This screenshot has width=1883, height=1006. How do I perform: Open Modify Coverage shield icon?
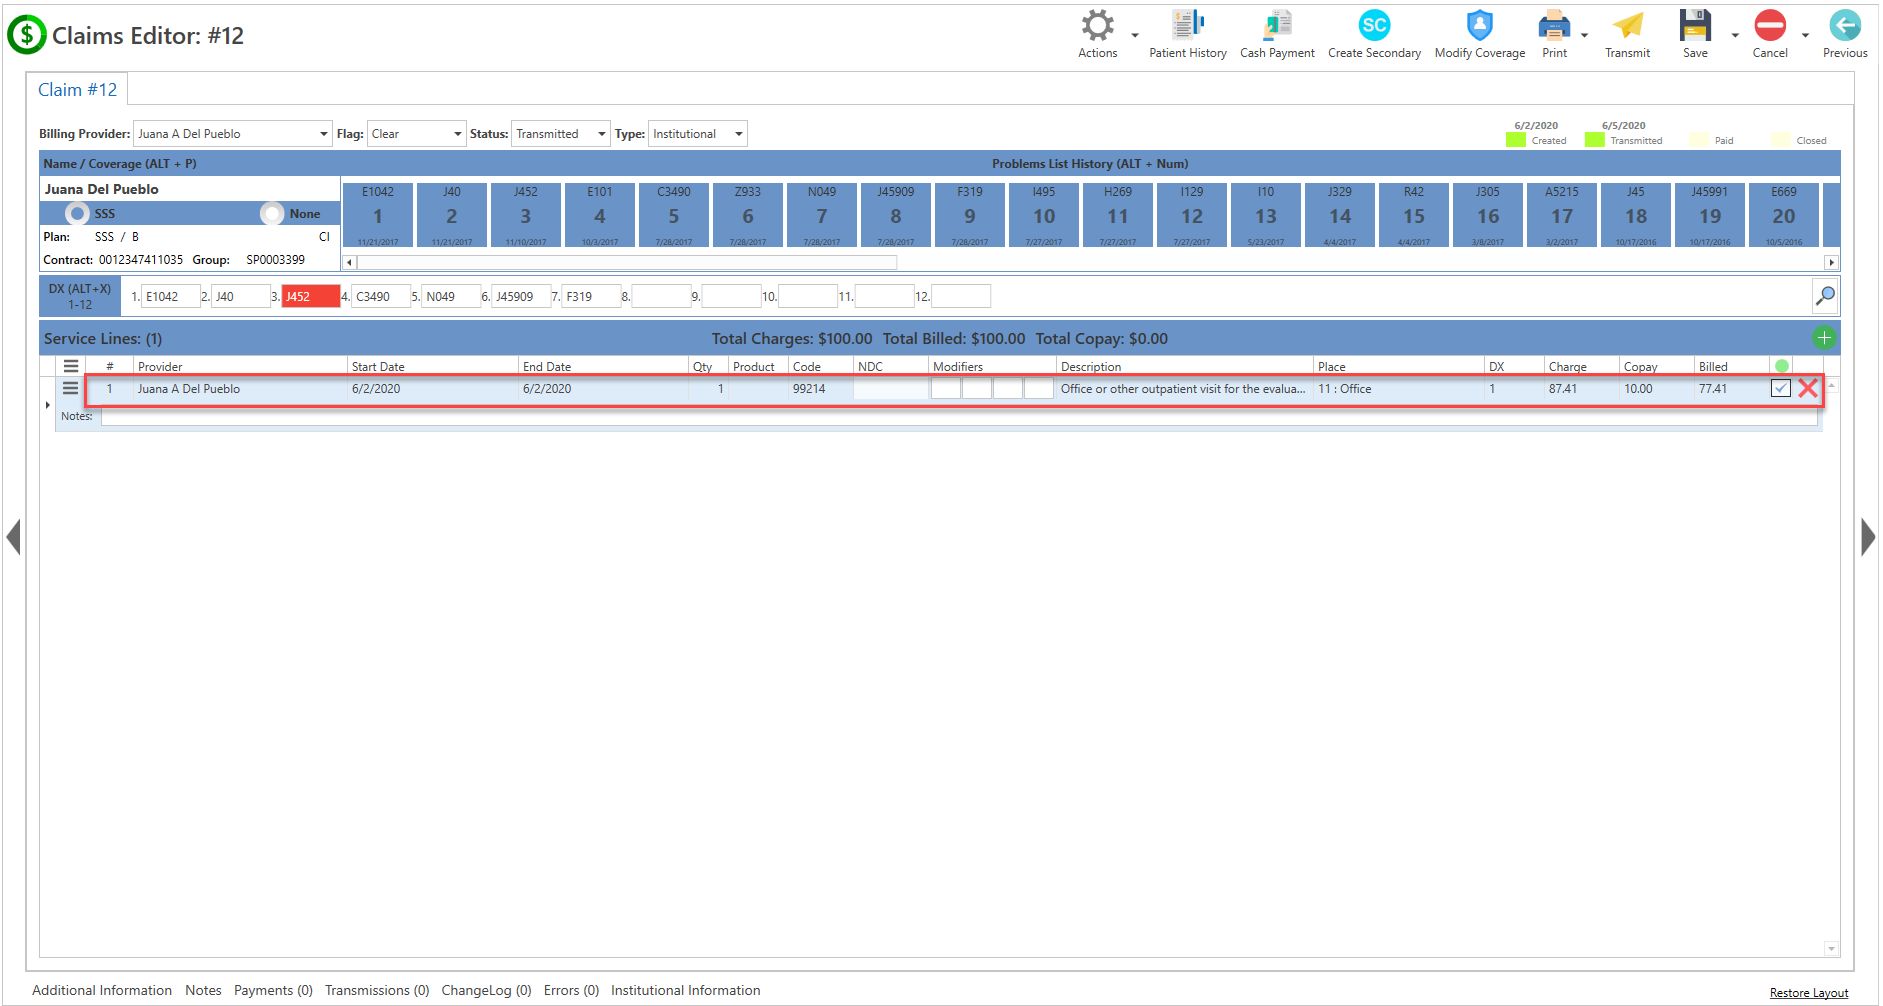tap(1479, 35)
